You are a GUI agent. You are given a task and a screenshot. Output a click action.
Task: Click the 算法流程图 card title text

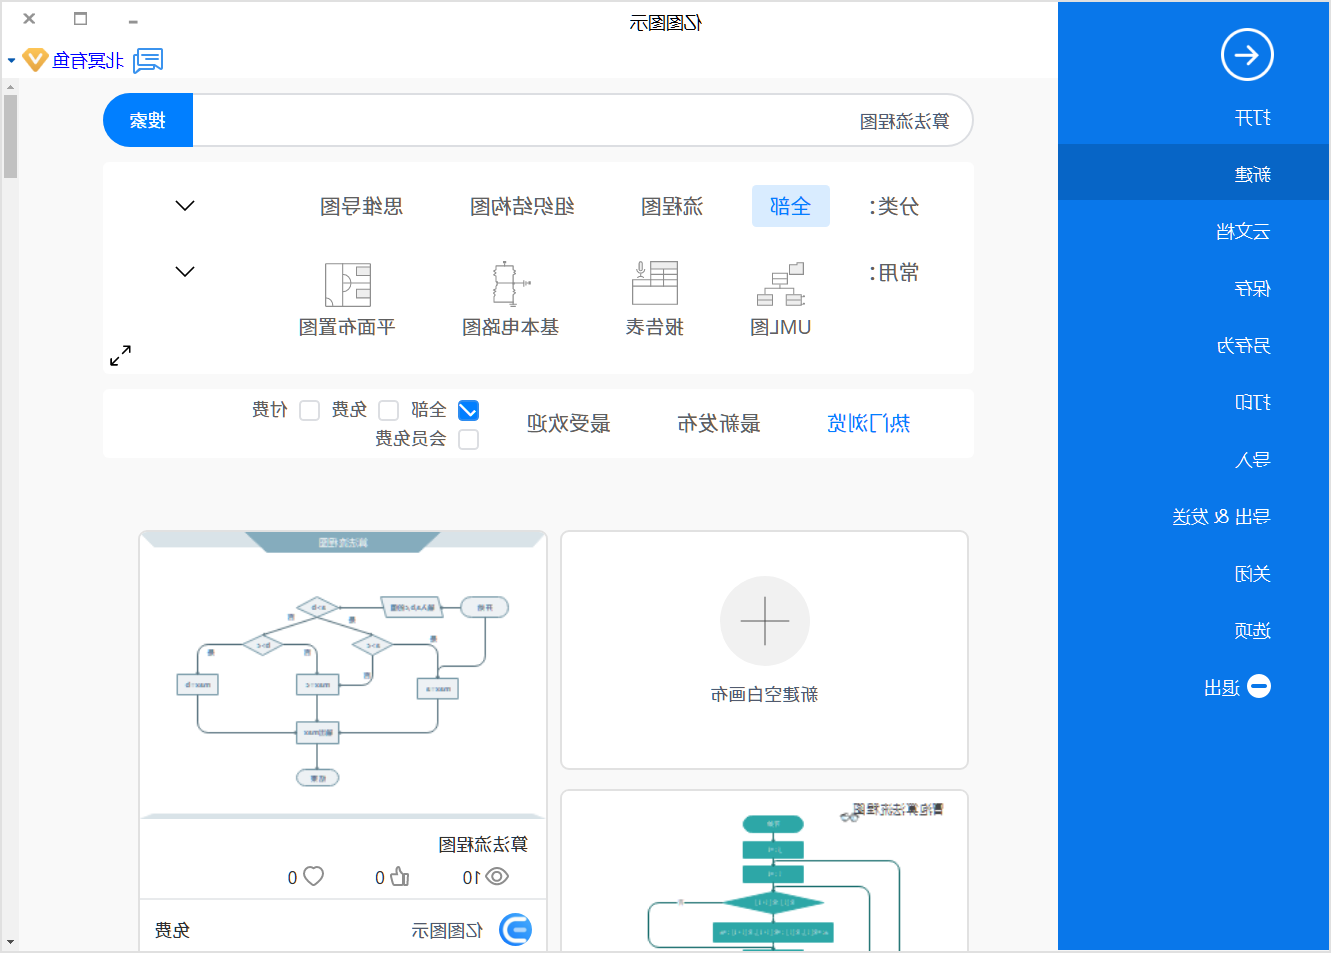point(483,844)
